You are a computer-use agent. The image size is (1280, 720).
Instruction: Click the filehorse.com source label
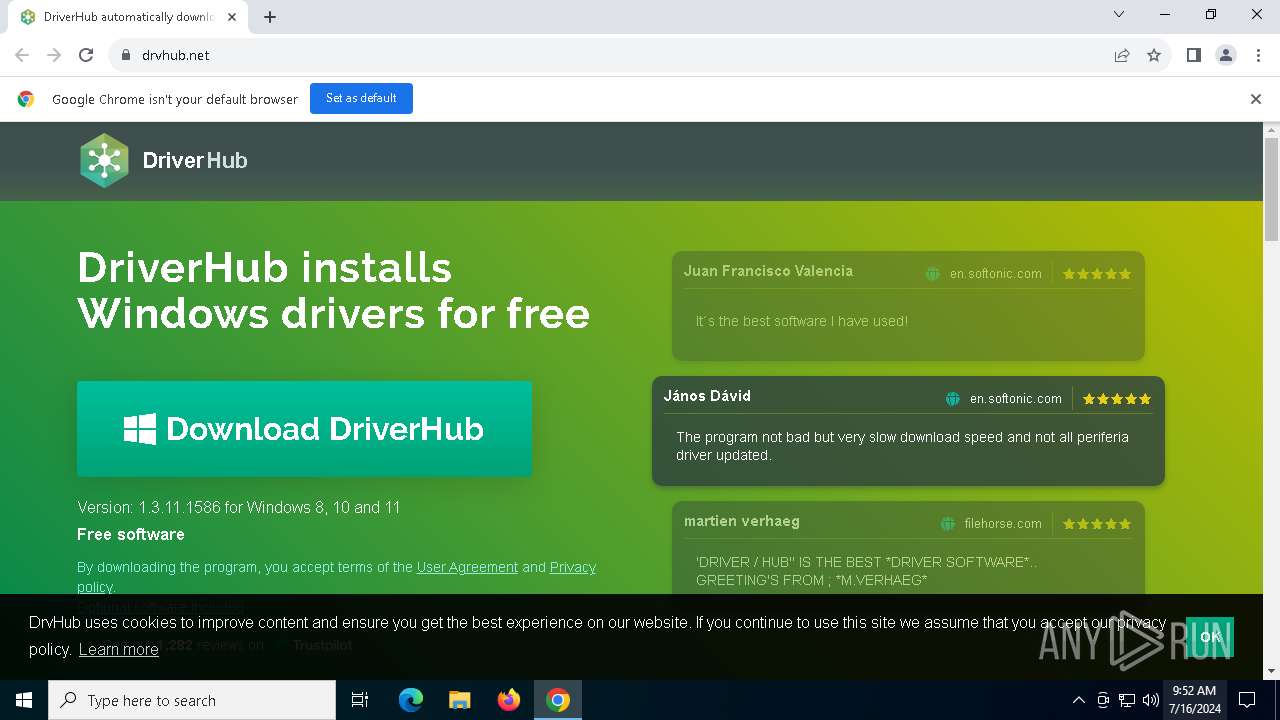pos(1003,524)
